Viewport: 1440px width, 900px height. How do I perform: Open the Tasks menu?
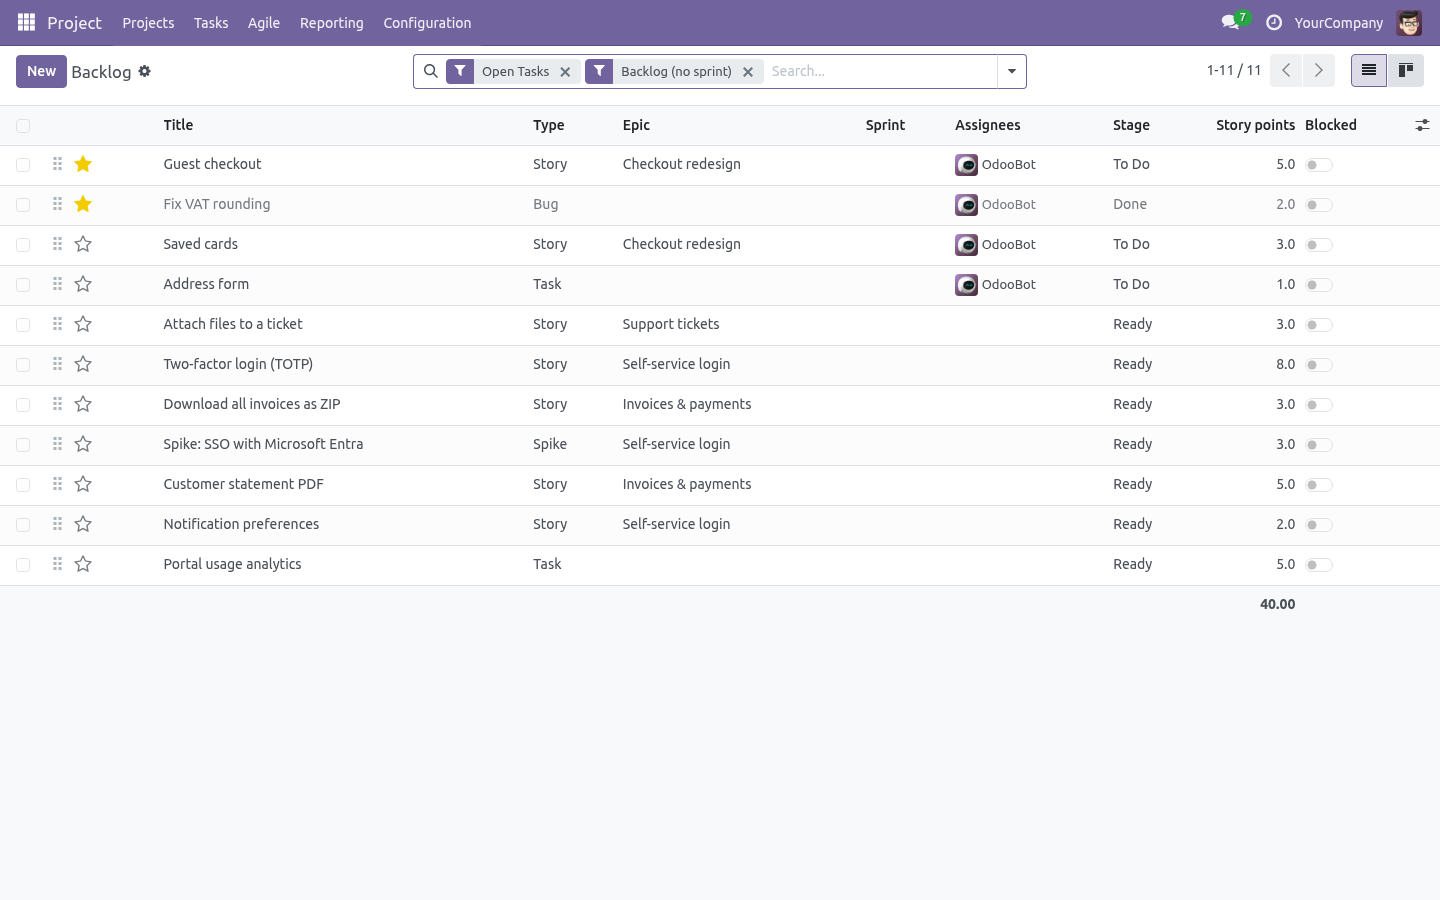[211, 22]
